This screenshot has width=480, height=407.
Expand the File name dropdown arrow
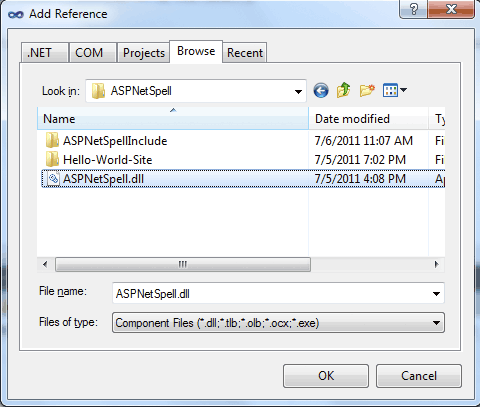click(436, 294)
